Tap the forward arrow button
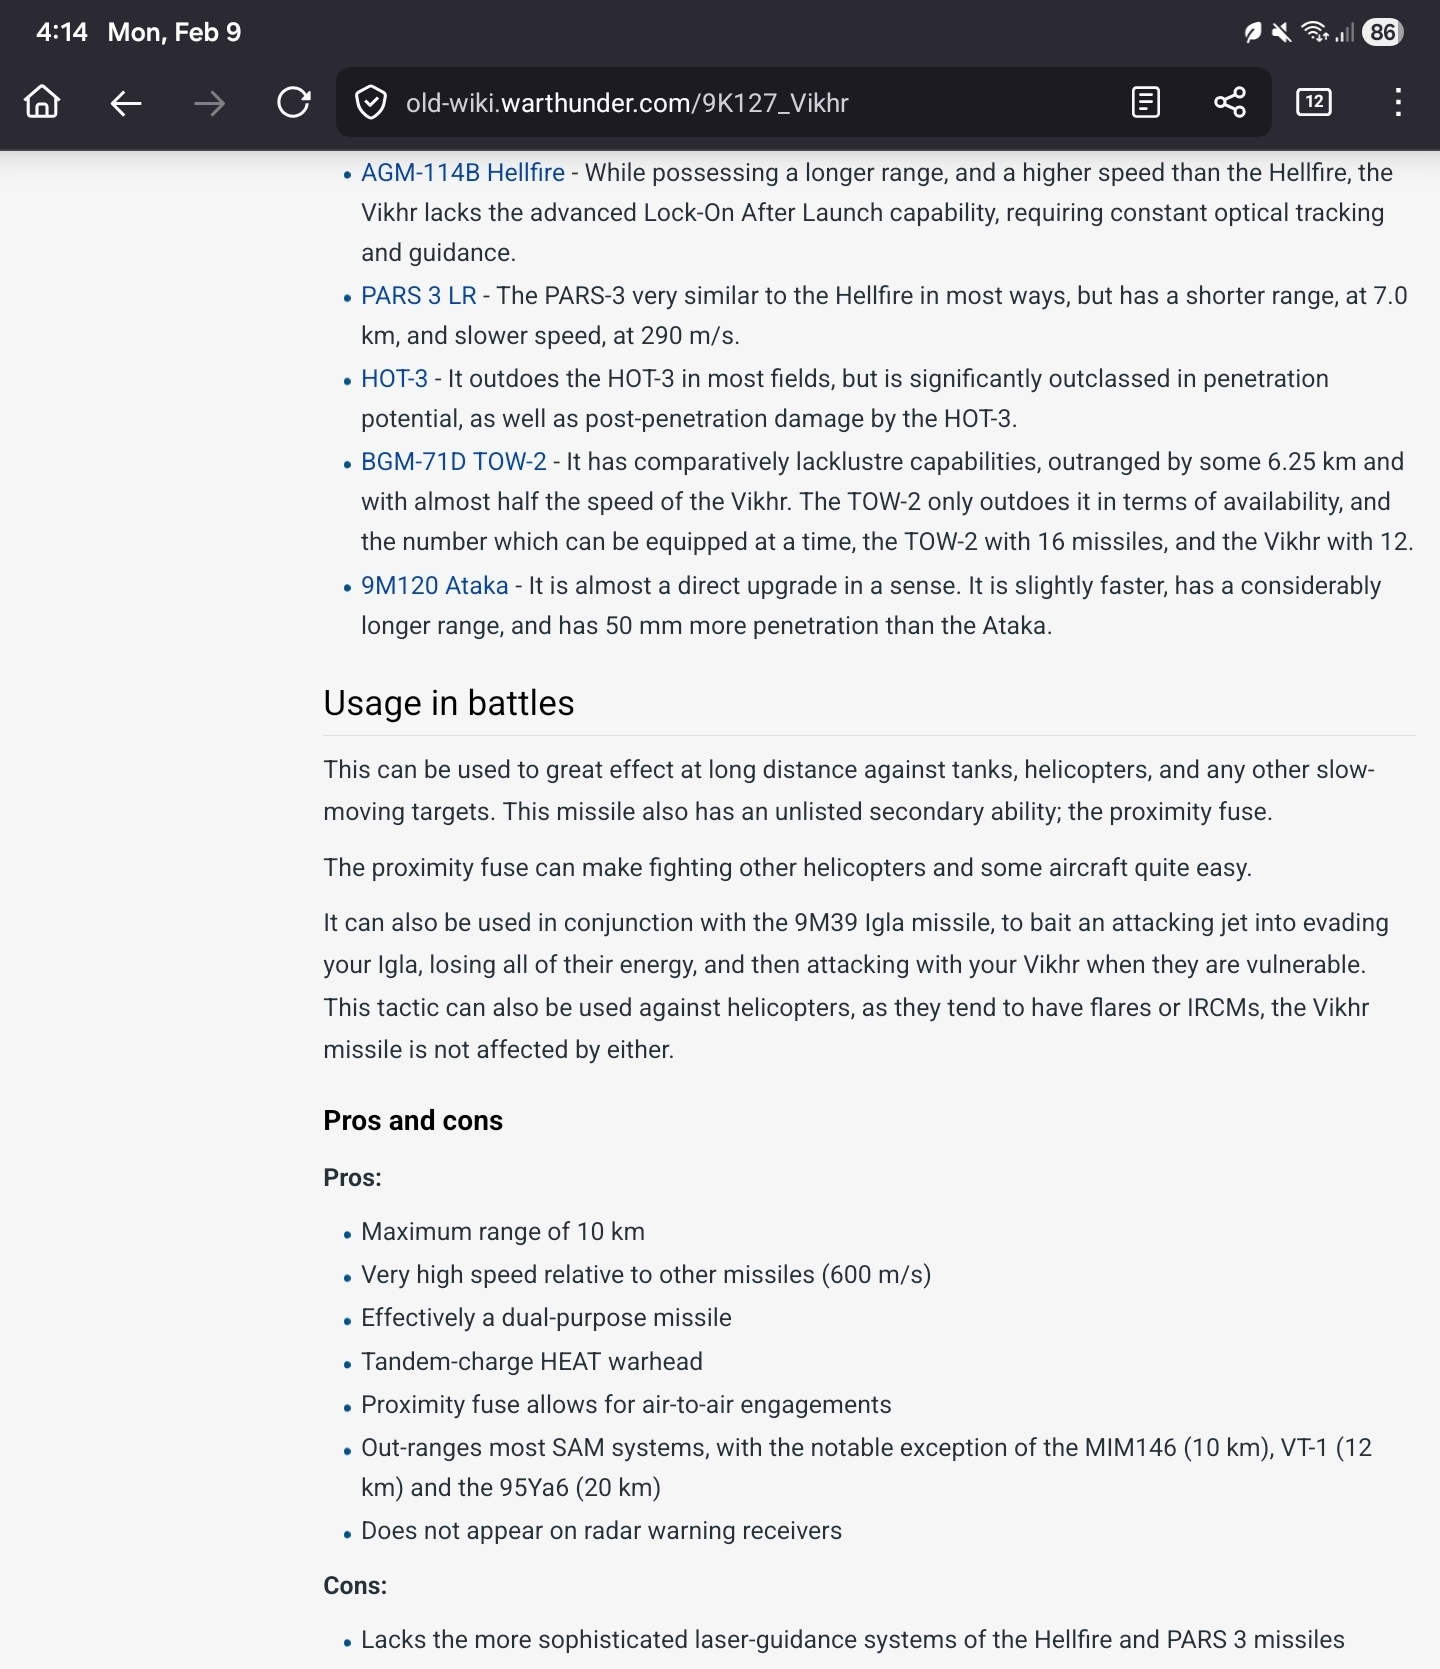Screen dimensions: 1440x1669 click(x=209, y=102)
